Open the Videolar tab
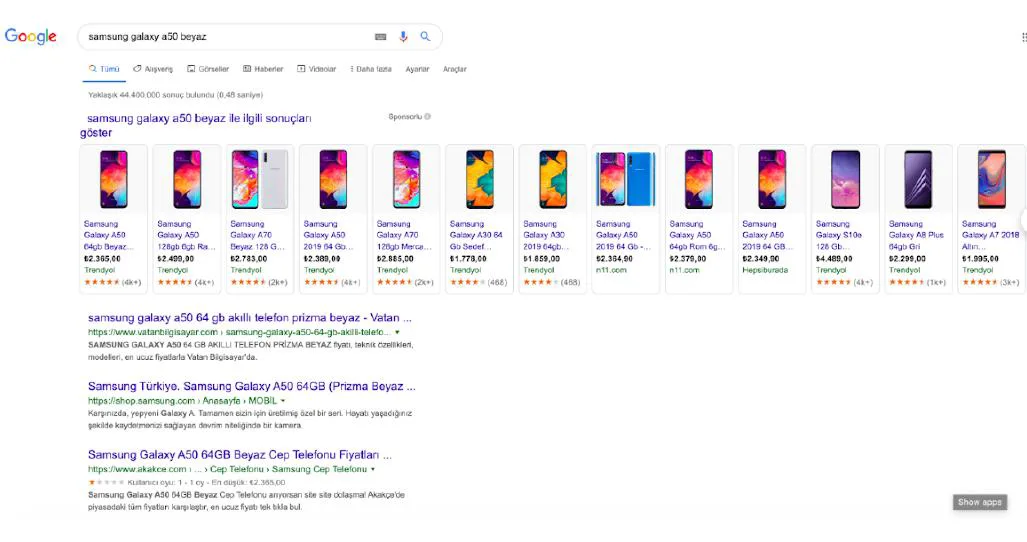Image resolution: width=1027 pixels, height=542 pixels. [x=316, y=69]
